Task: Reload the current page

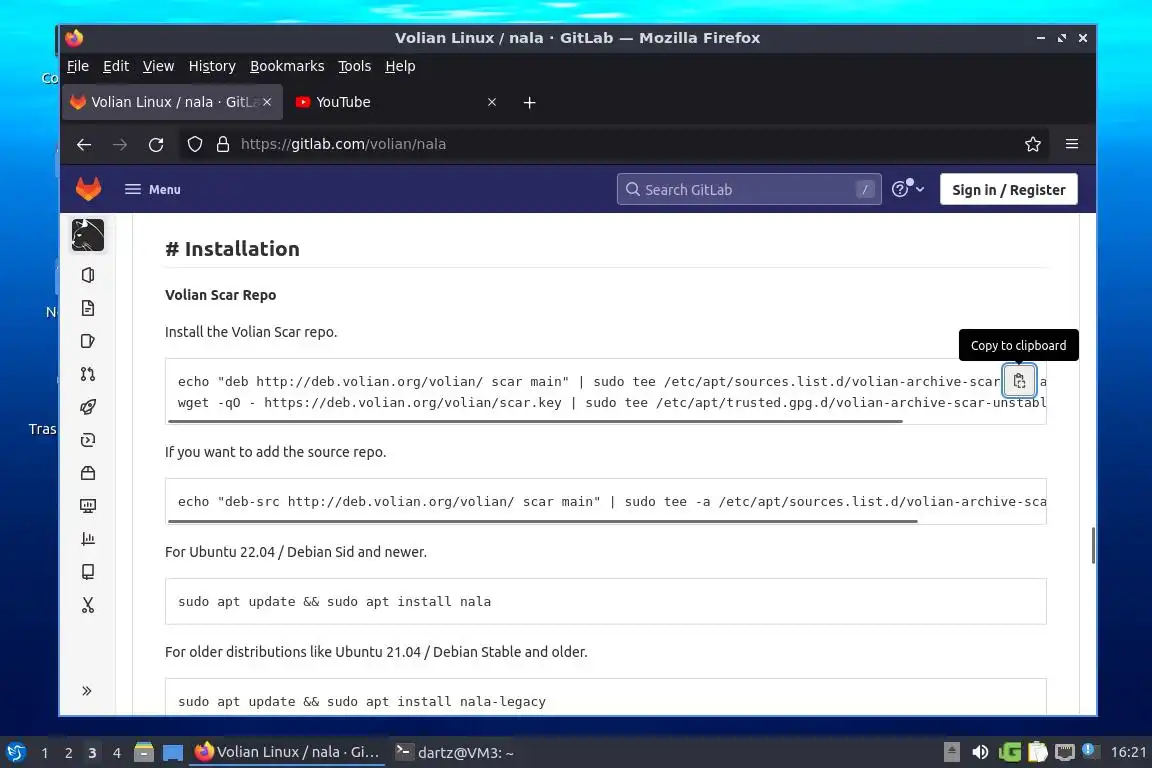Action: [156, 145]
